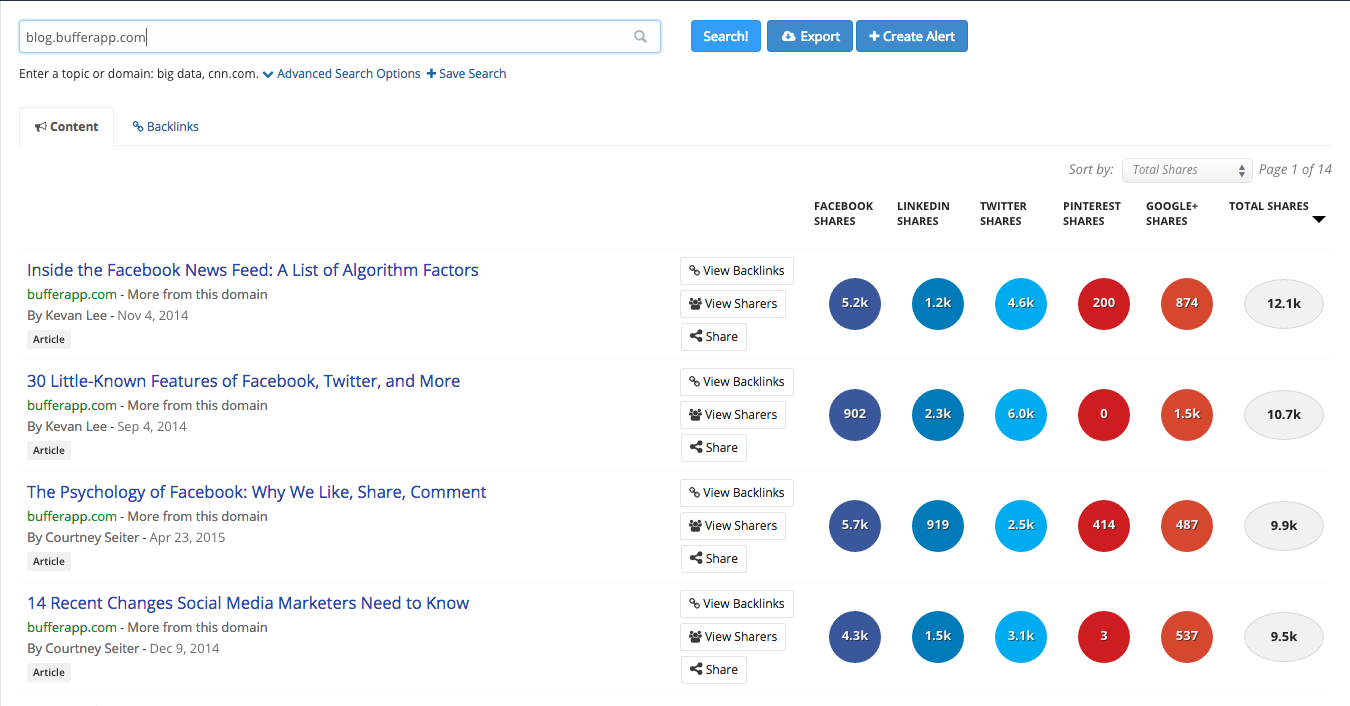This screenshot has width=1350, height=706.
Task: Click the Save Search link
Action: pyautogui.click(x=466, y=74)
